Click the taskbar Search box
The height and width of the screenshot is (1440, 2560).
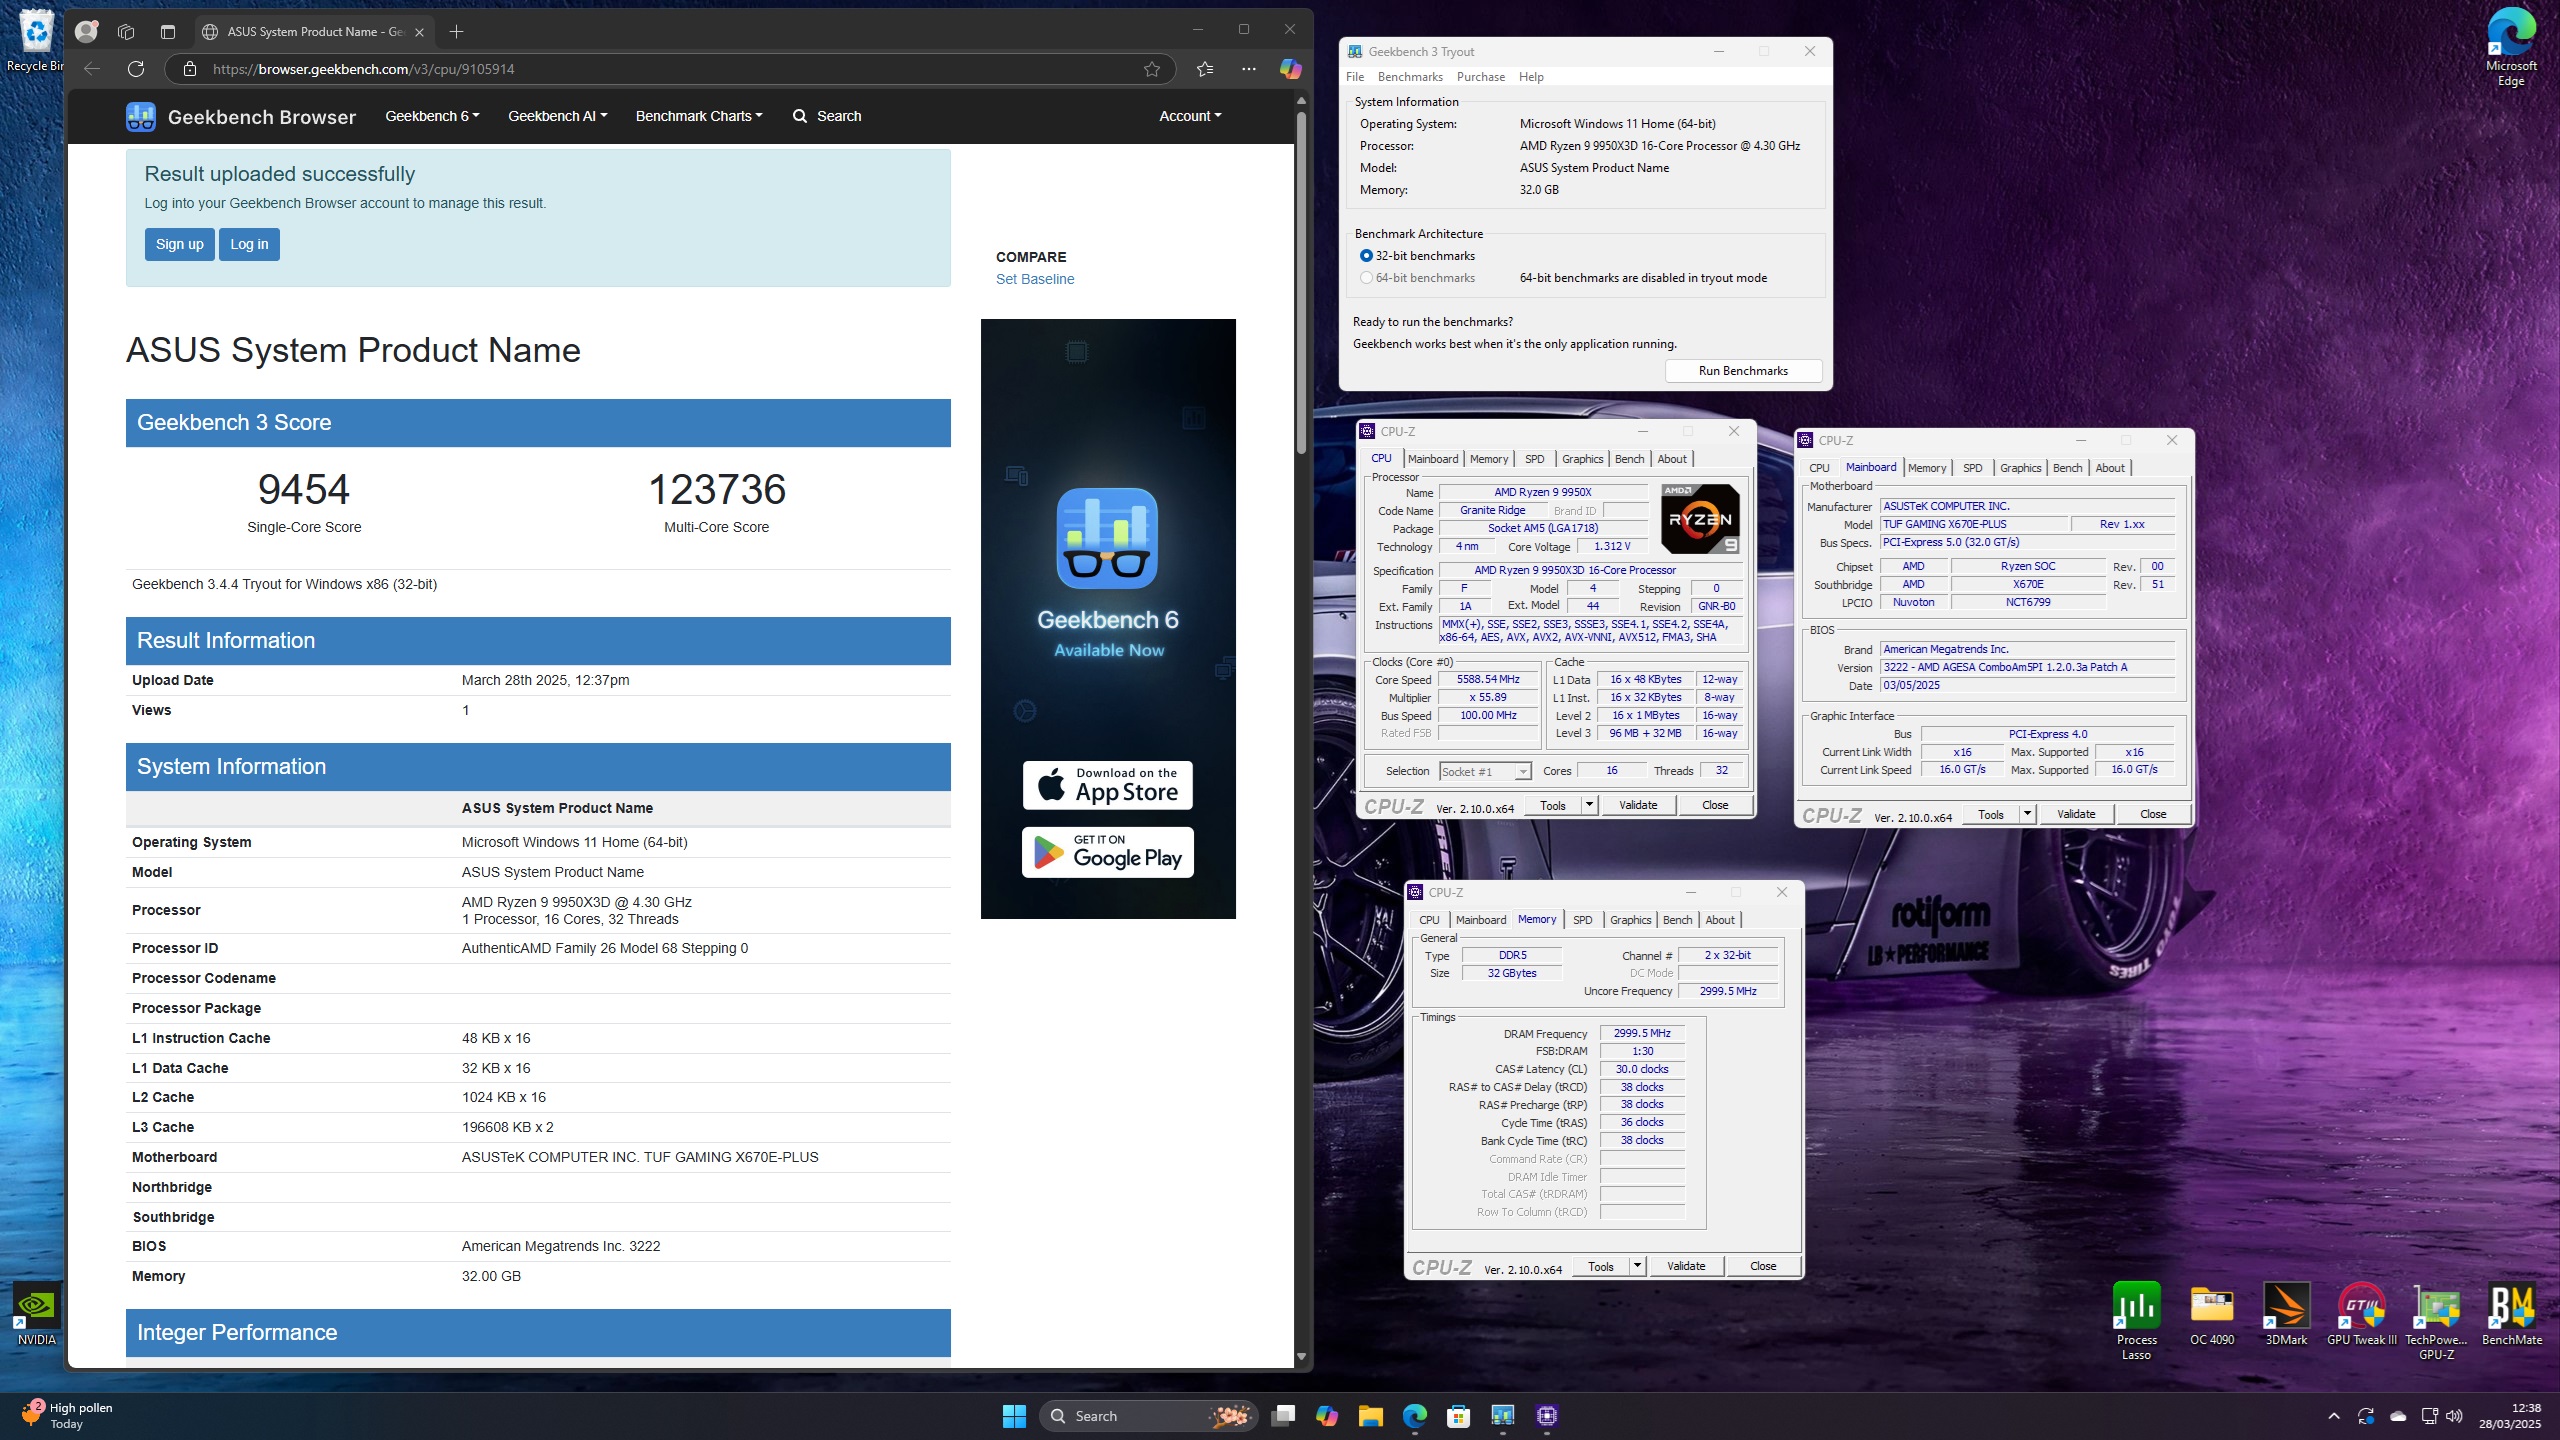click(x=1149, y=1416)
